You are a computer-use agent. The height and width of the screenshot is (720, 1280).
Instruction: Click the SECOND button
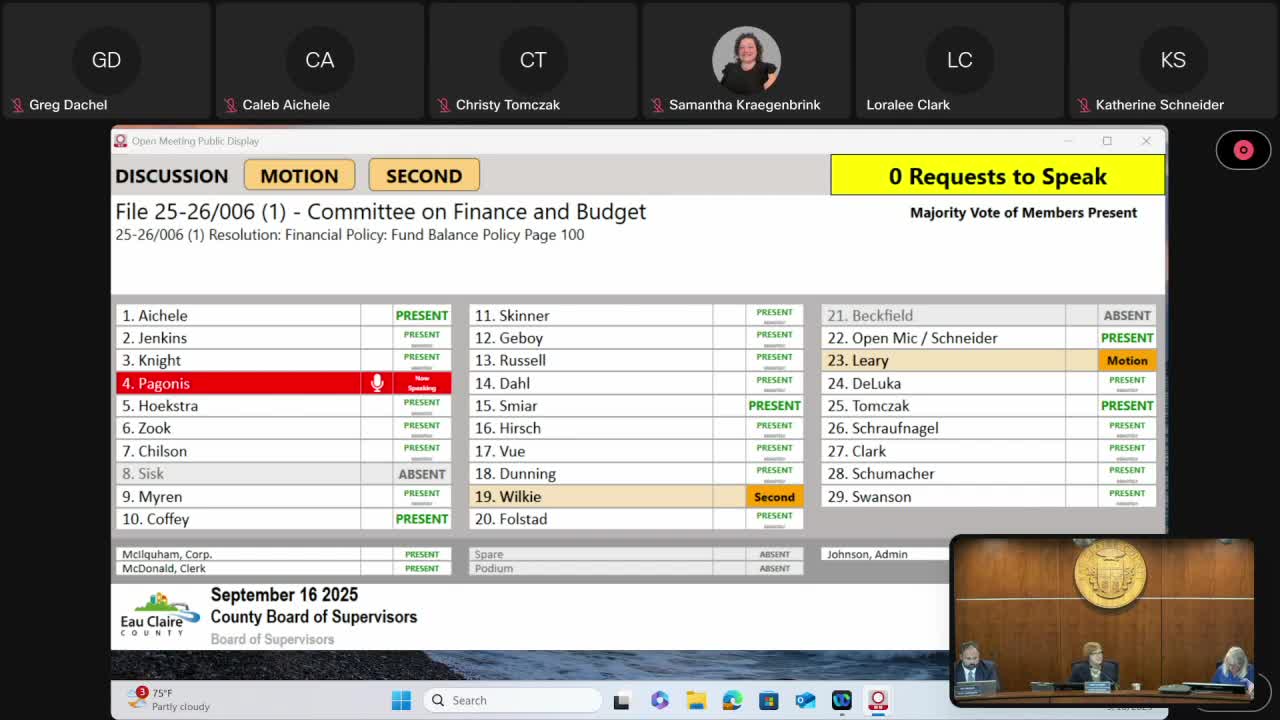424,175
